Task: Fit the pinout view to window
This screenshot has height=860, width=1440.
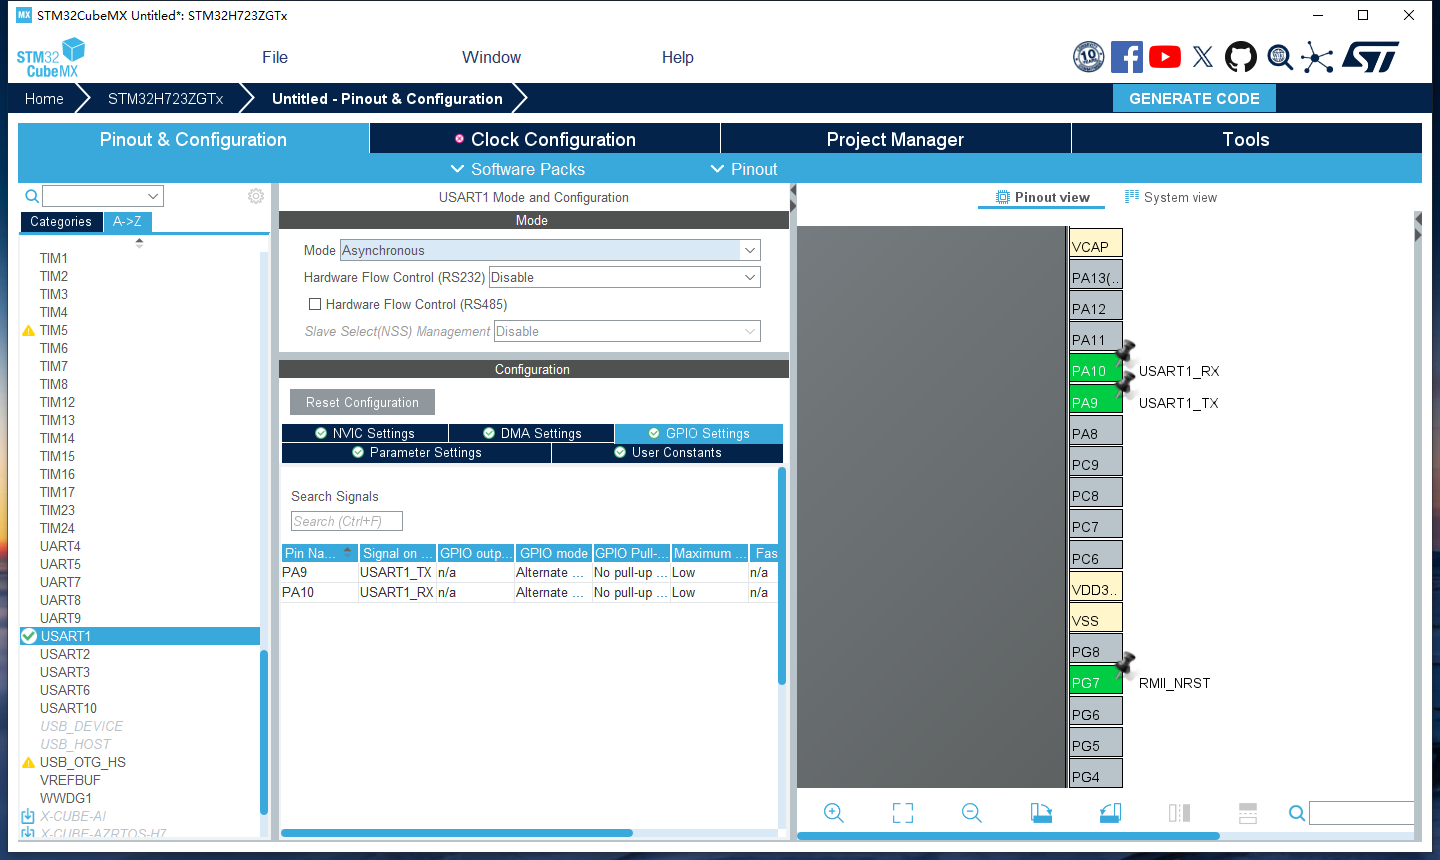Action: click(x=903, y=813)
